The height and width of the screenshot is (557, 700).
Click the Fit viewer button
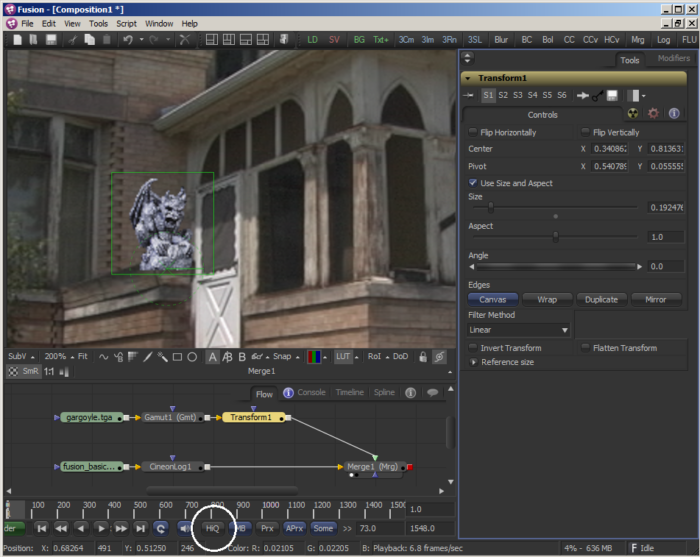[x=83, y=357]
